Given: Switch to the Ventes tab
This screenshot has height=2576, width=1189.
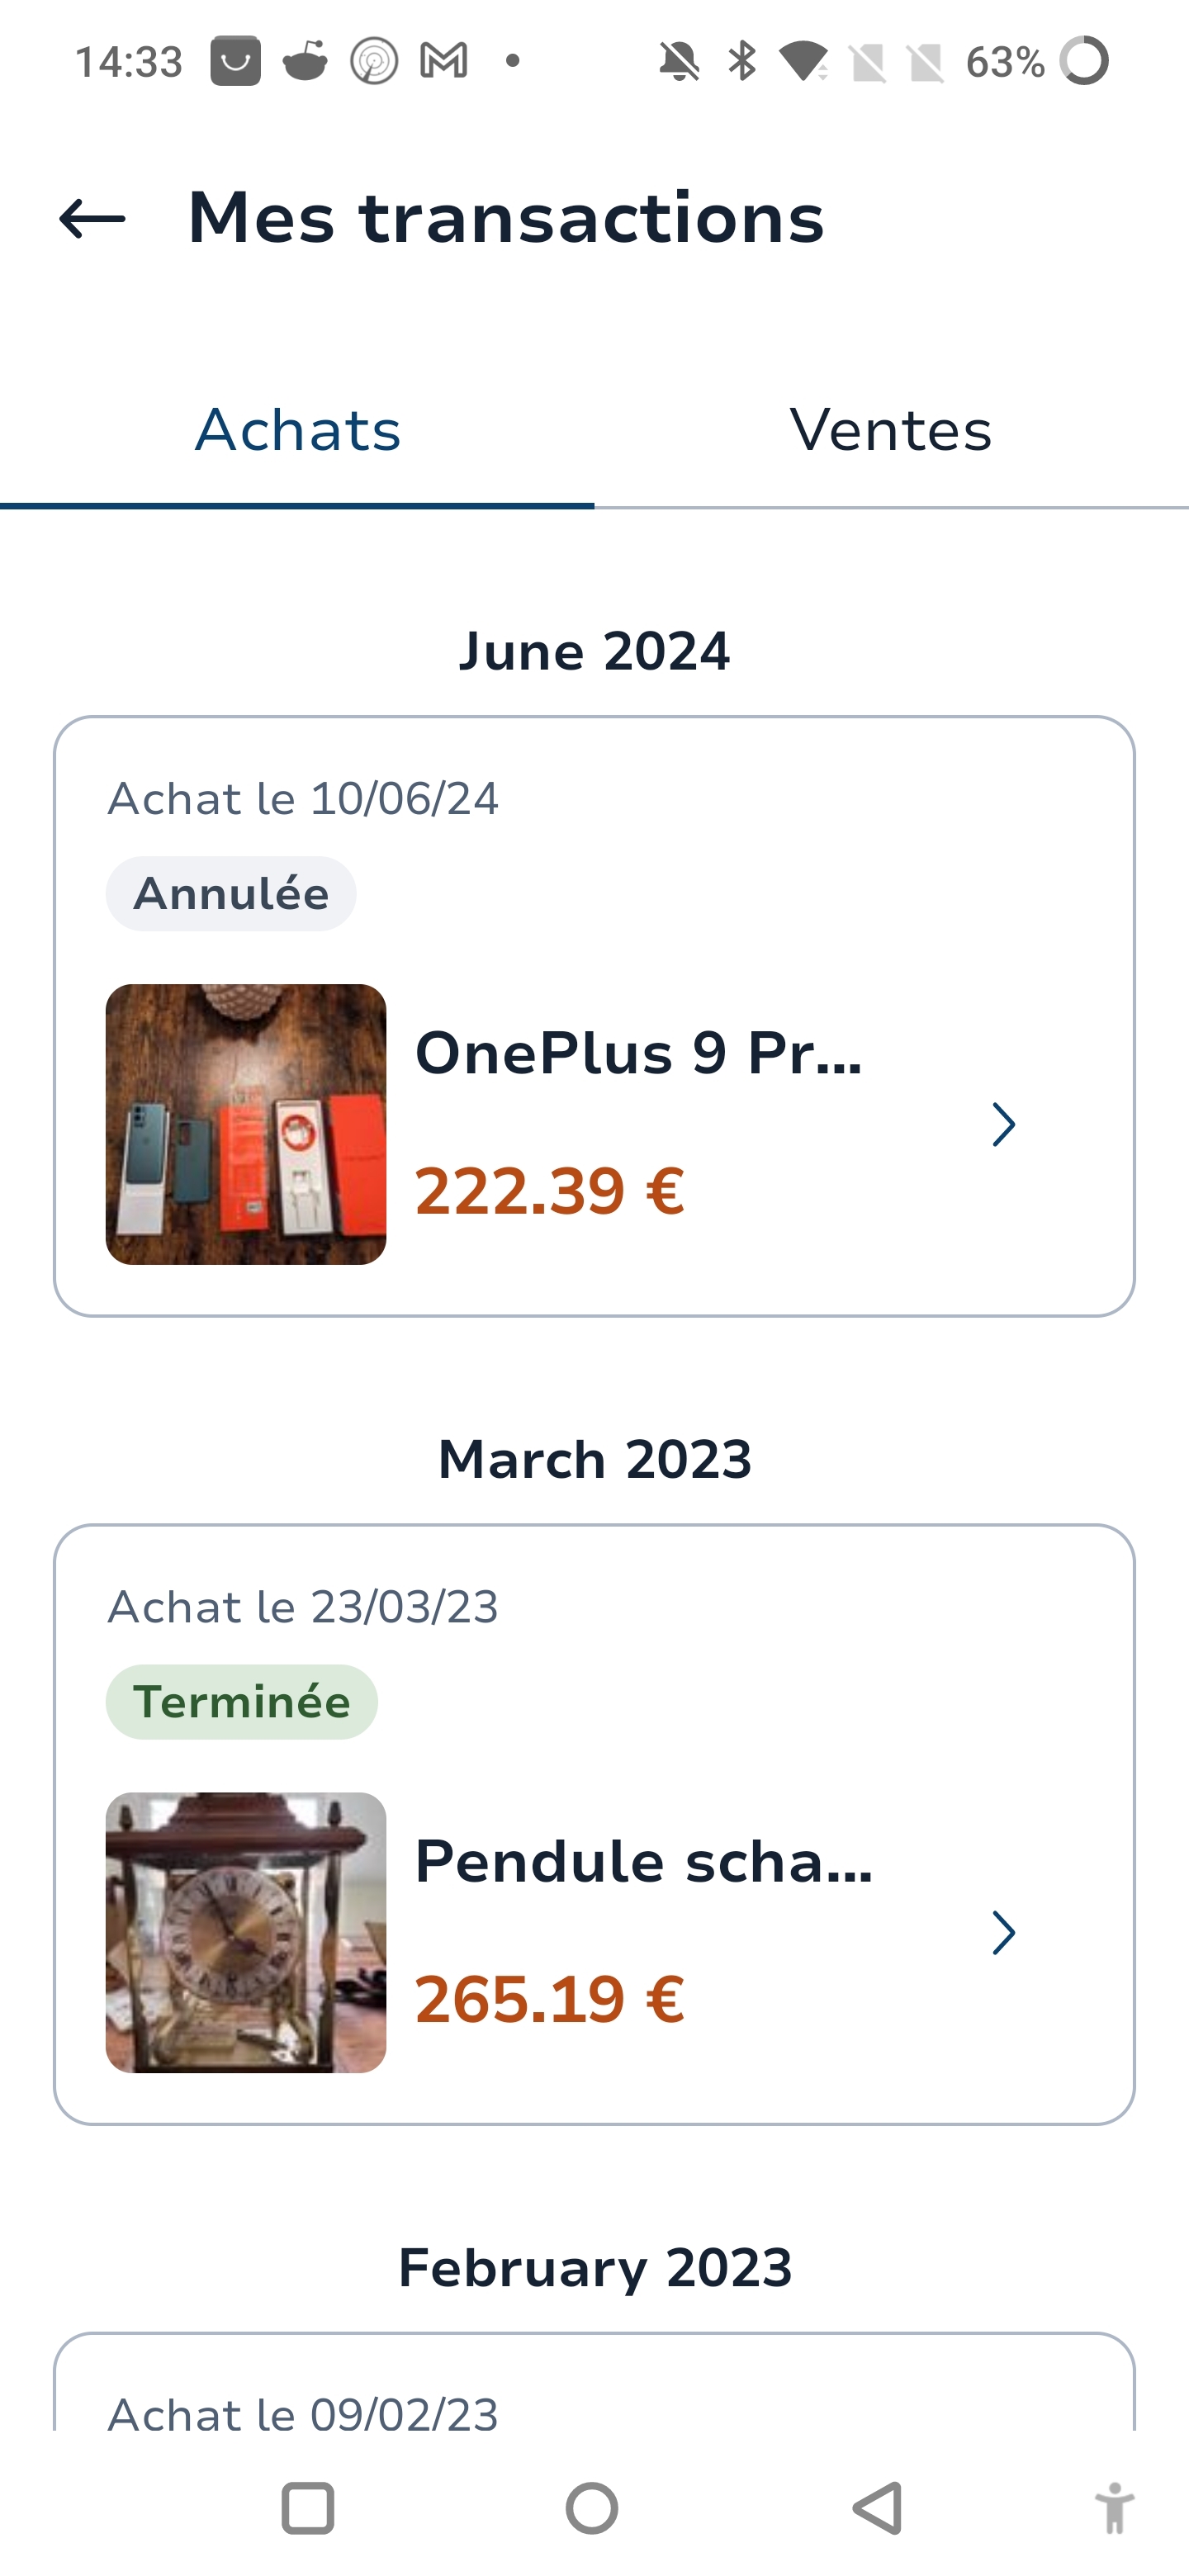Looking at the screenshot, I should [x=891, y=430].
